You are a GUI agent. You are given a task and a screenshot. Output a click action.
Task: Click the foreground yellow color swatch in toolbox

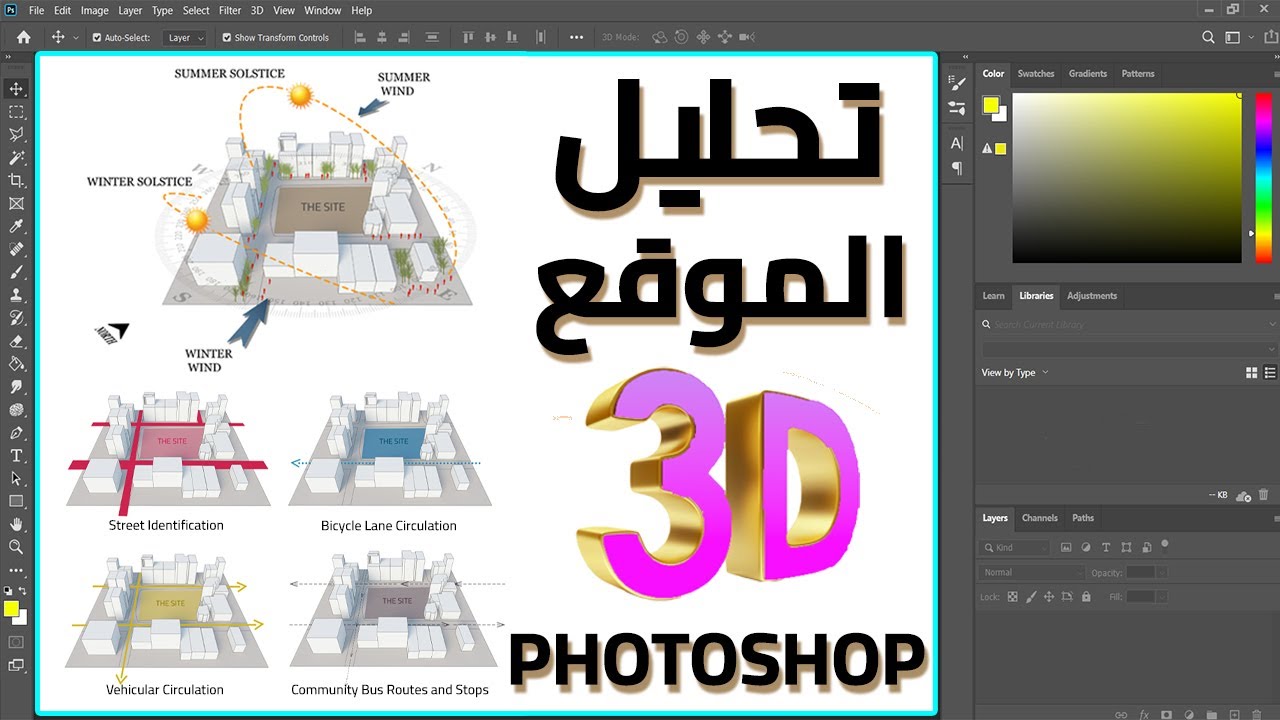click(11, 608)
